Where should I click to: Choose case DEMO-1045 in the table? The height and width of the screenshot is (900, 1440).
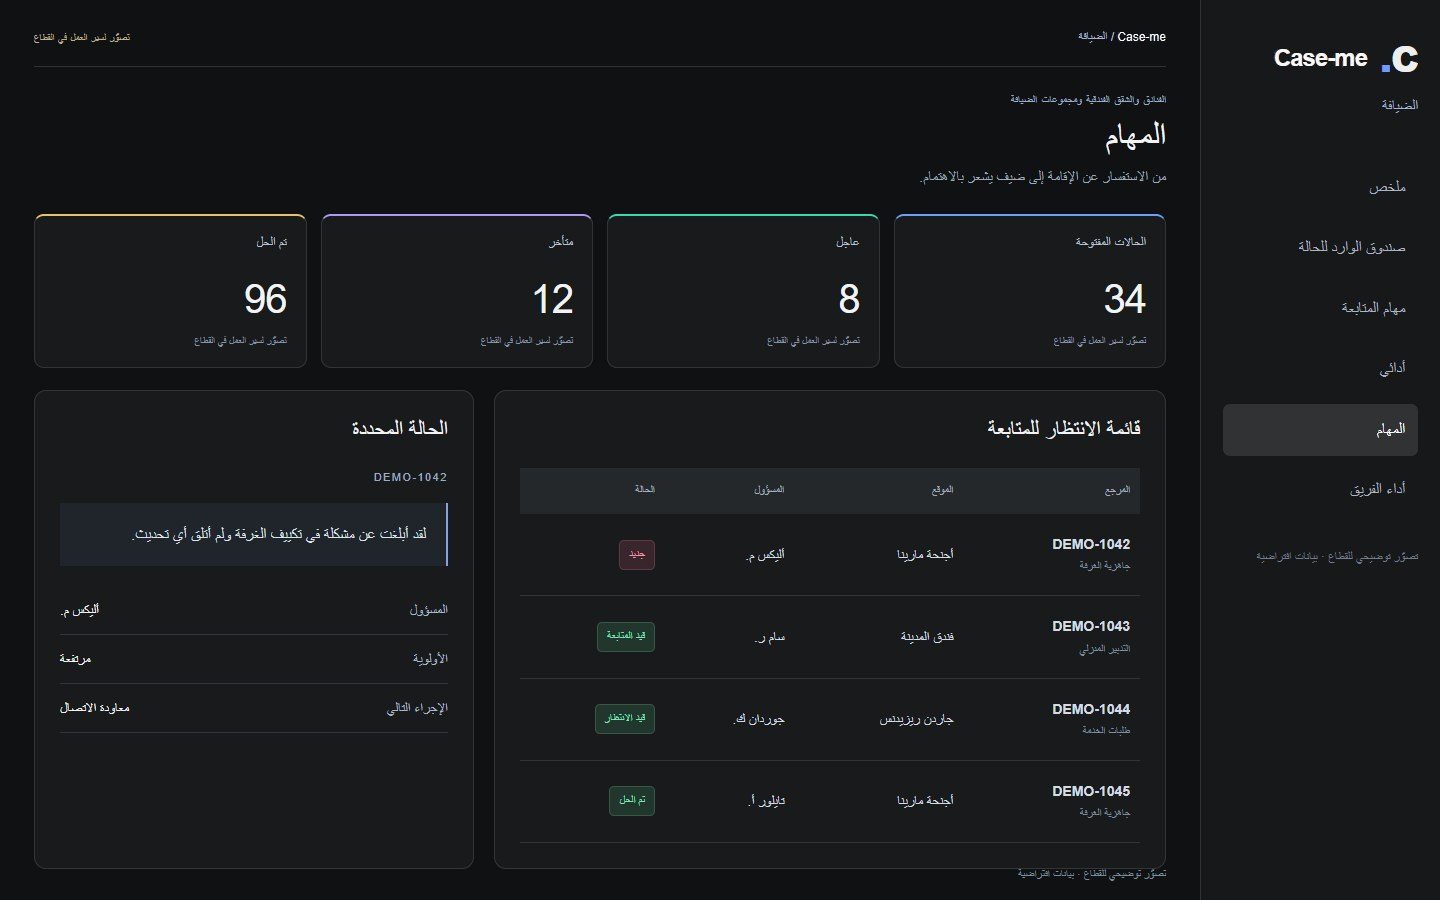1091,792
